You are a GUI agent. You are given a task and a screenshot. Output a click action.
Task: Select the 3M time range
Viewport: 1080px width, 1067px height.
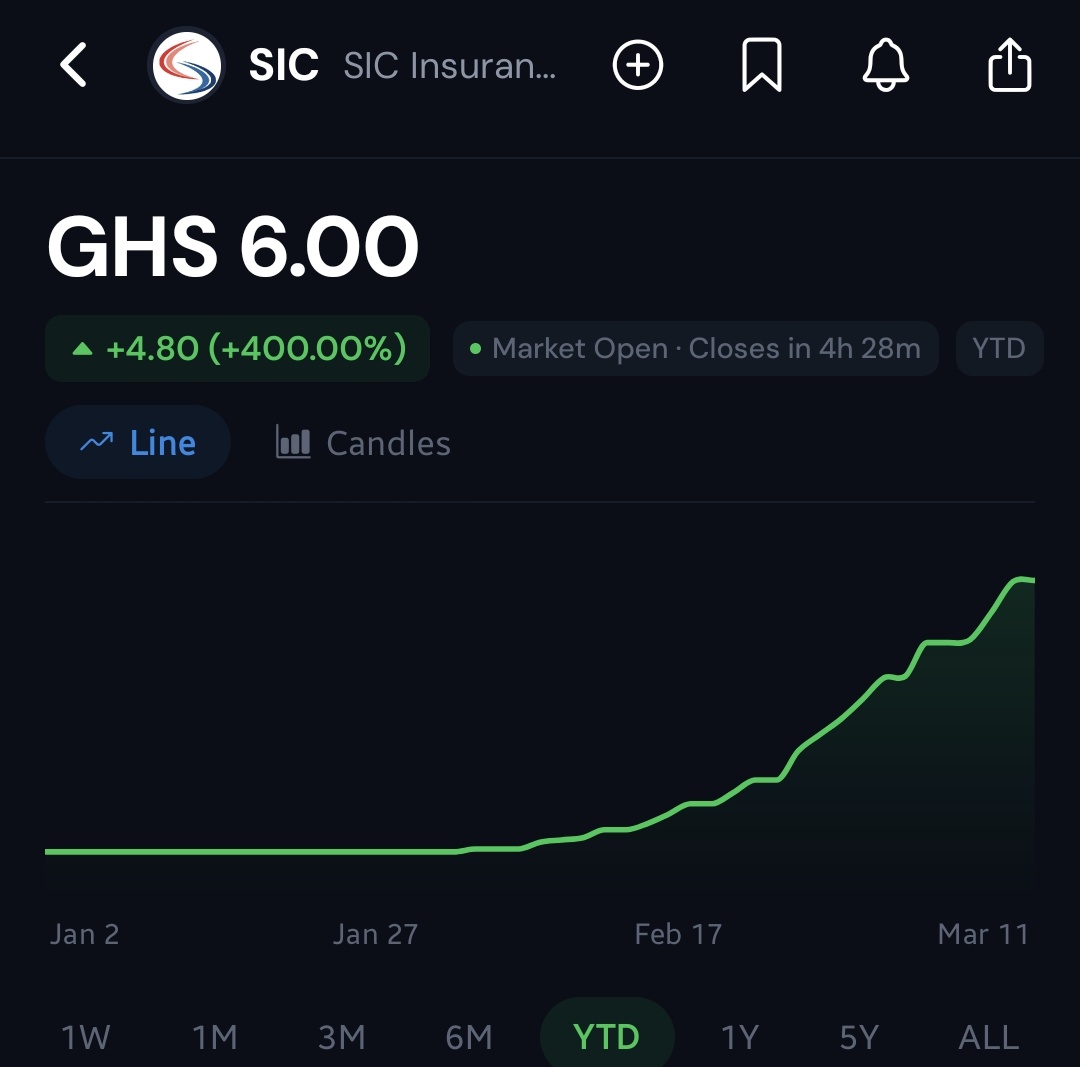click(x=342, y=1037)
